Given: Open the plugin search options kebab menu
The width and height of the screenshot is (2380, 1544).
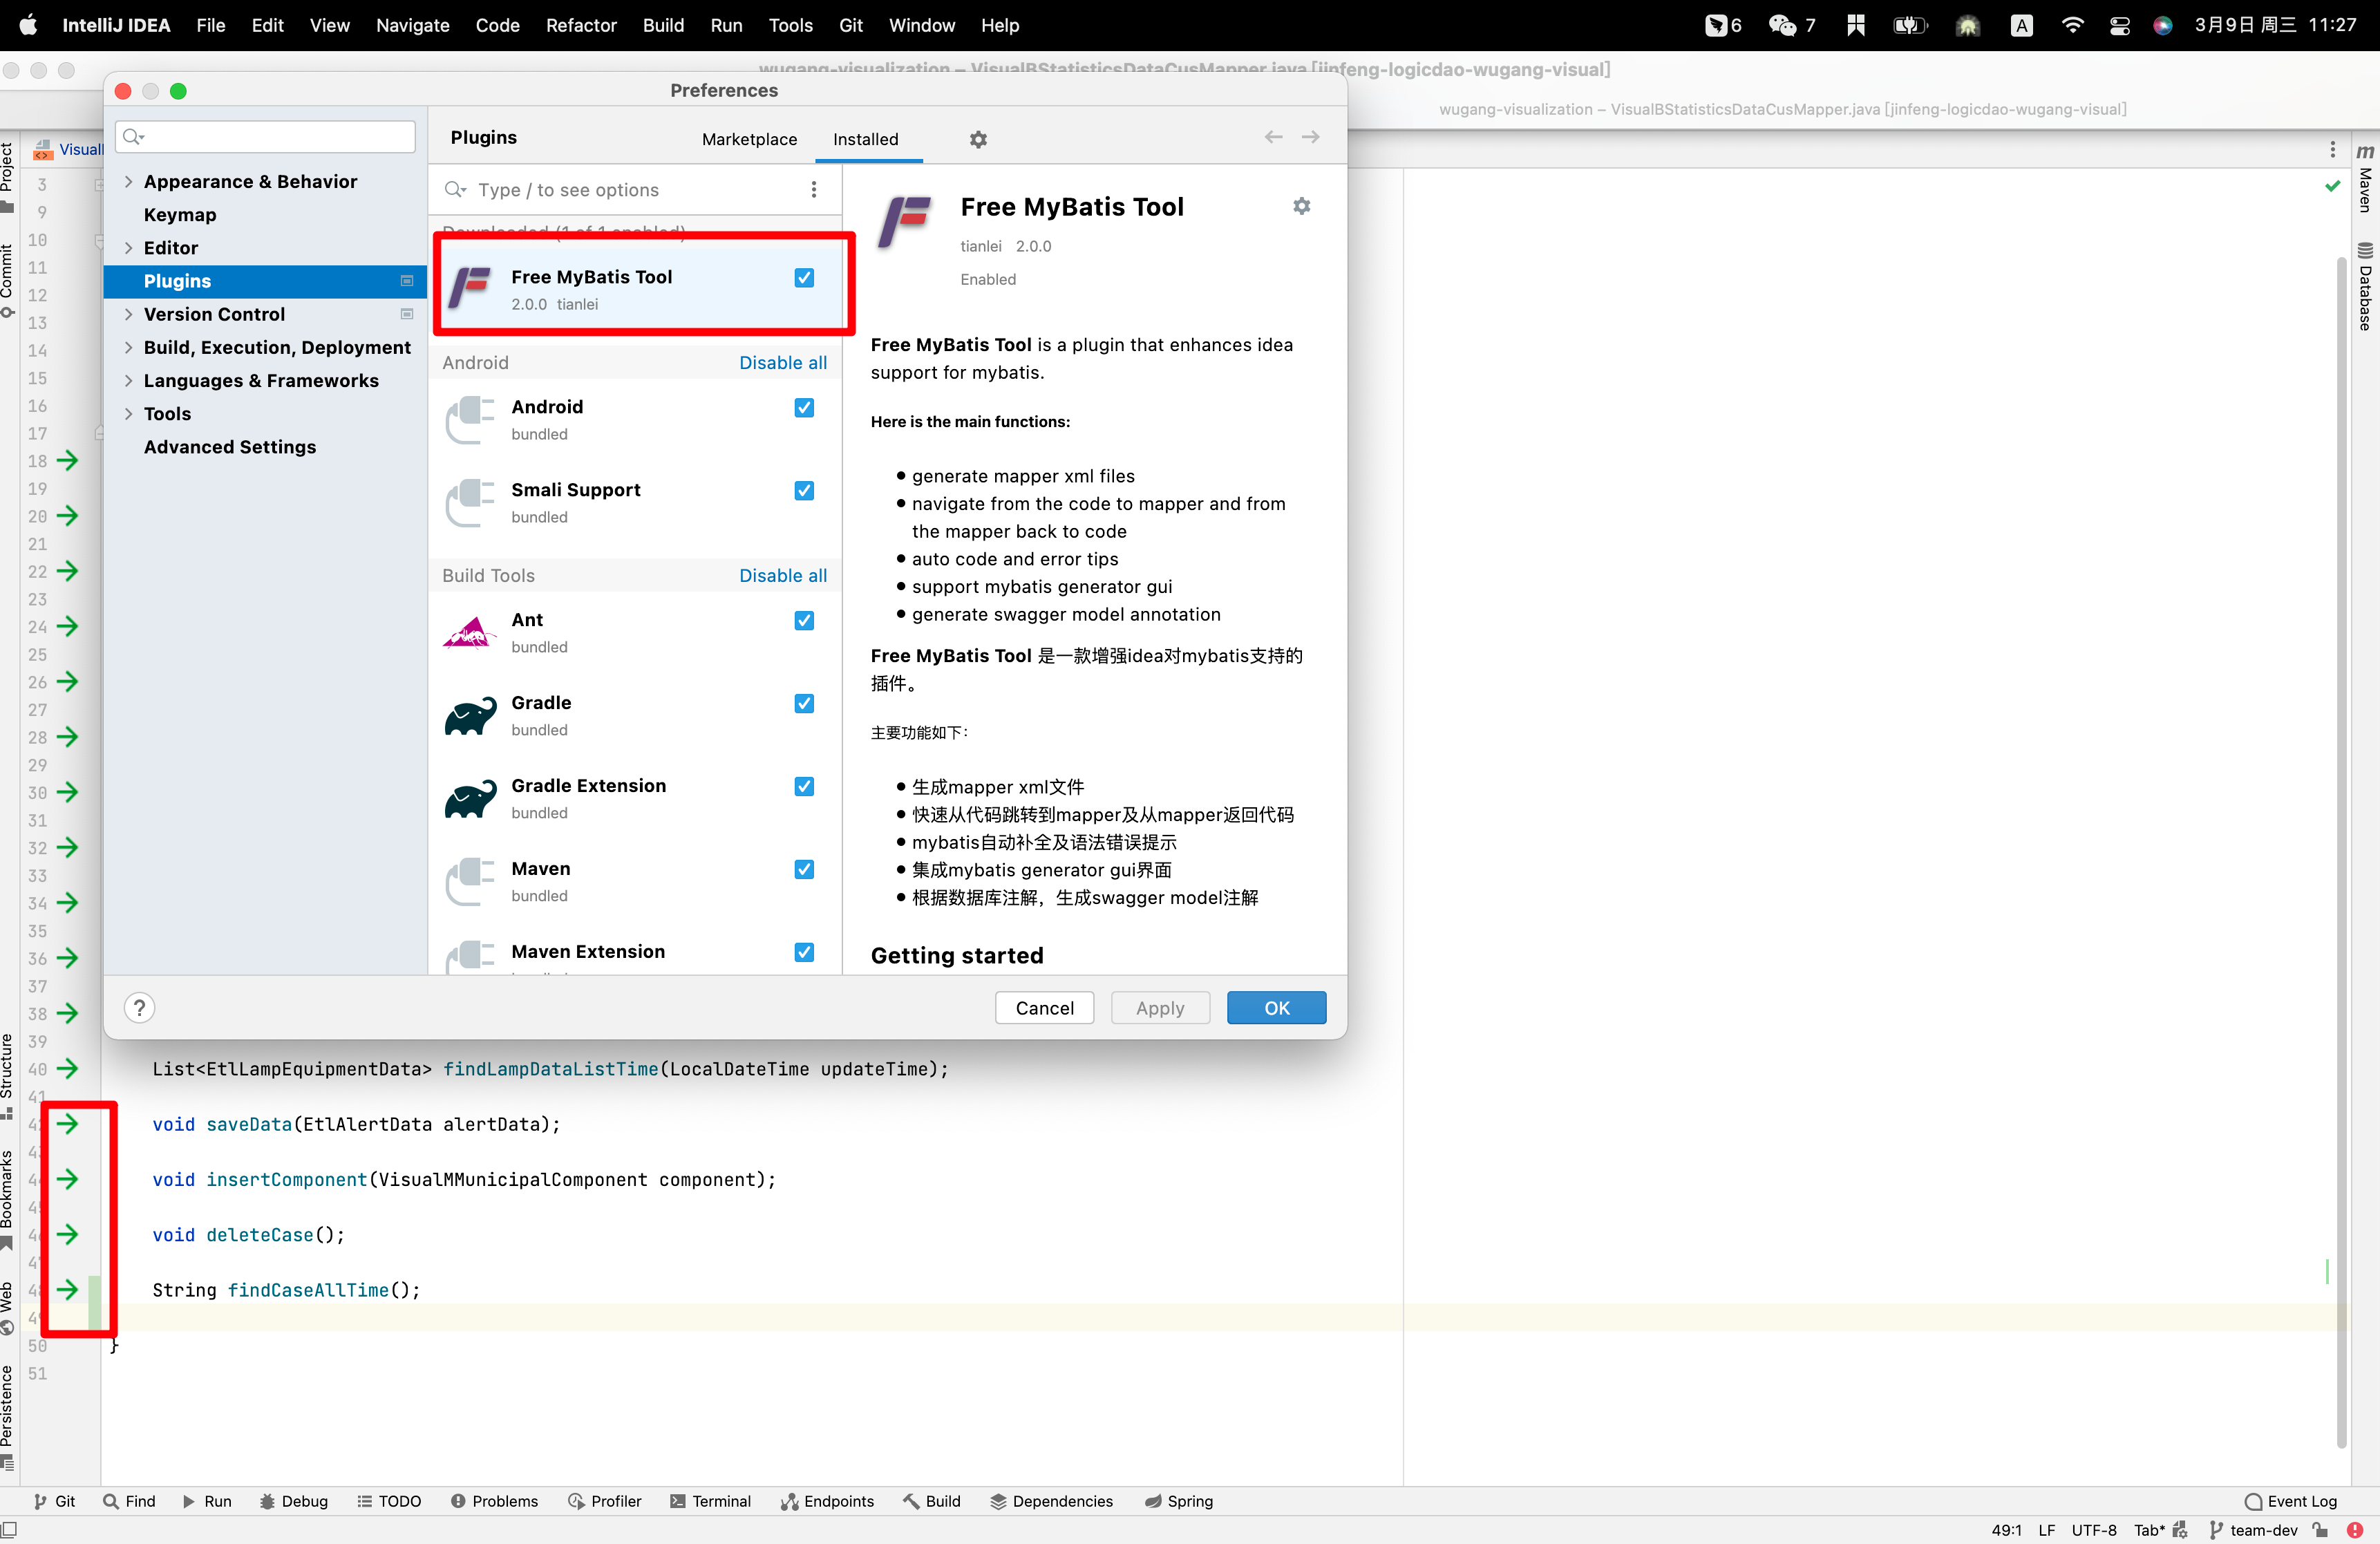Looking at the screenshot, I should pyautogui.click(x=814, y=190).
